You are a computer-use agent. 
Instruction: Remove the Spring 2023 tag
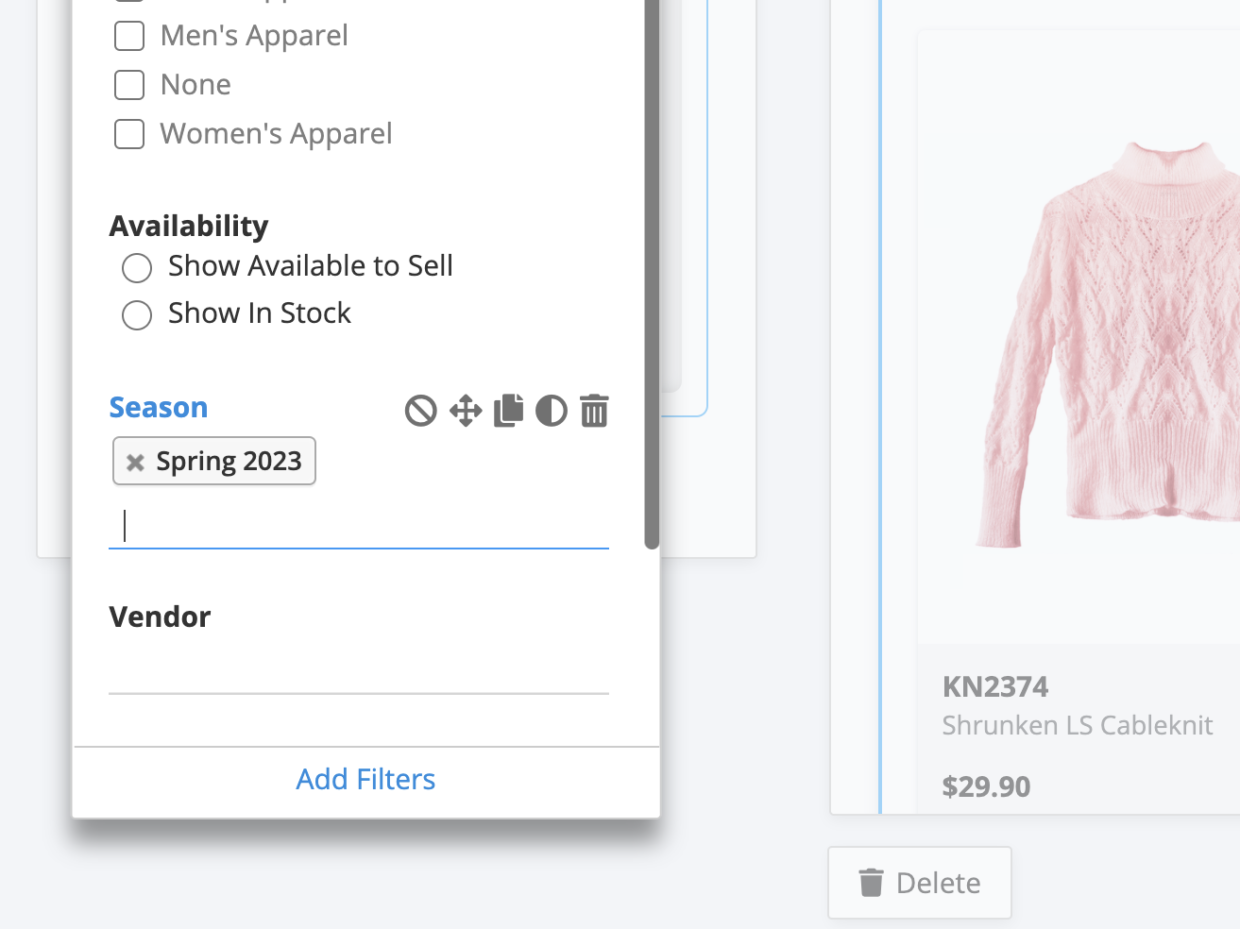[135, 461]
